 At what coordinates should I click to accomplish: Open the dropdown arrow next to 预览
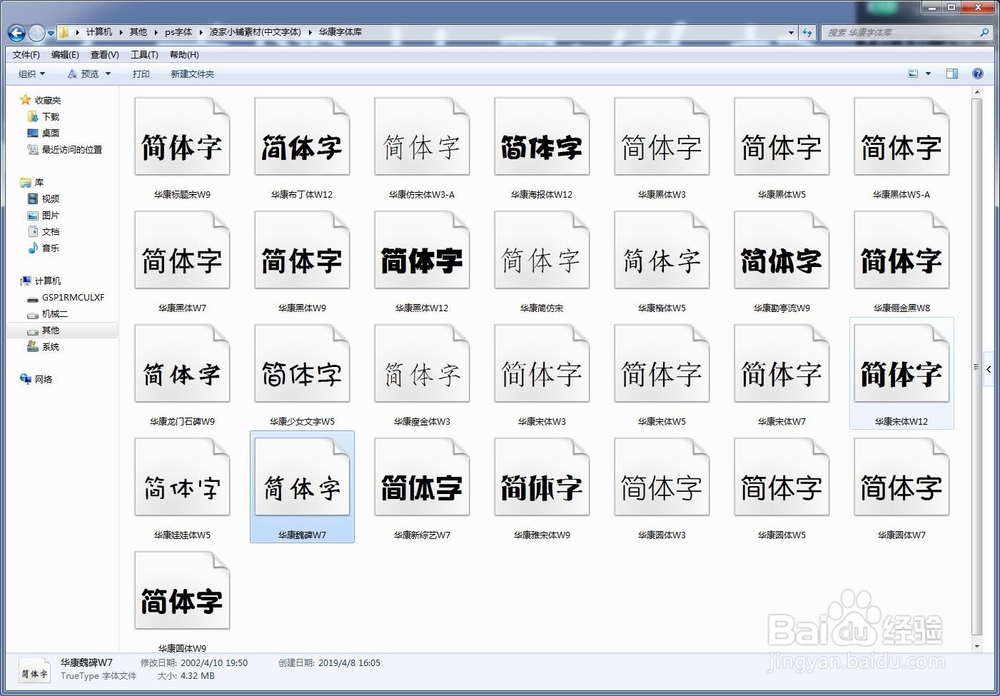[x=108, y=74]
